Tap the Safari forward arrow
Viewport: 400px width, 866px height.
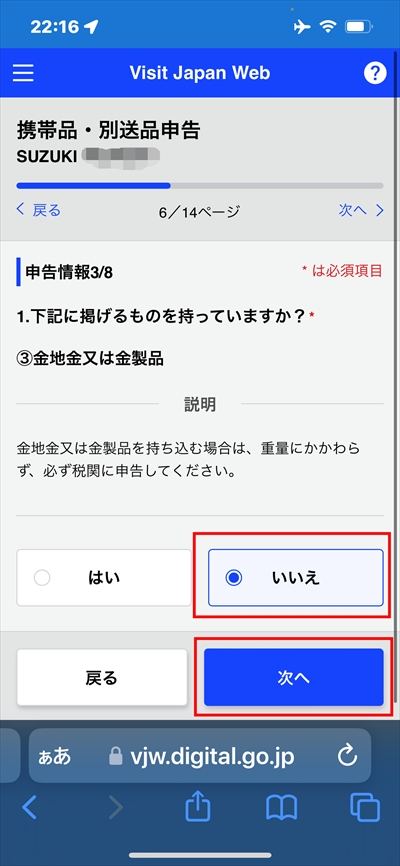coord(115,809)
